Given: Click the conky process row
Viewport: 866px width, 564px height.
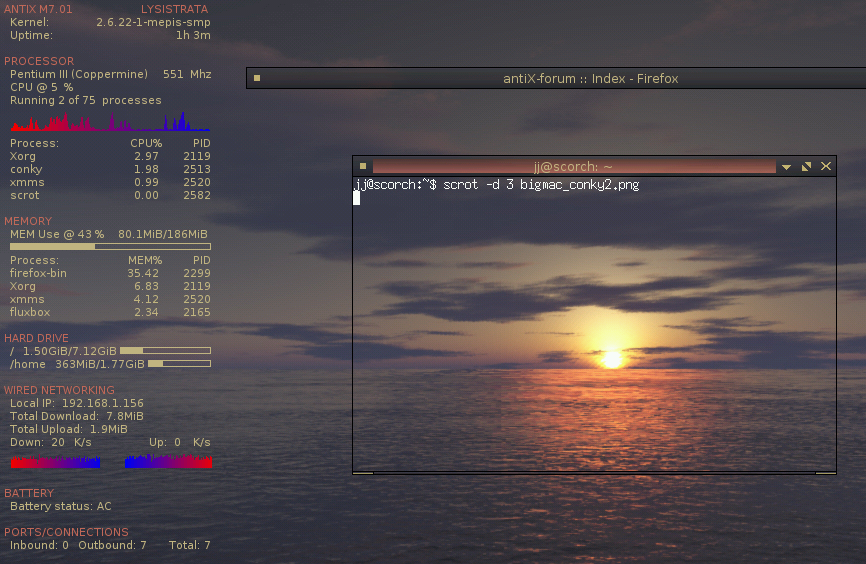Looking at the screenshot, I should pyautogui.click(x=110, y=169).
